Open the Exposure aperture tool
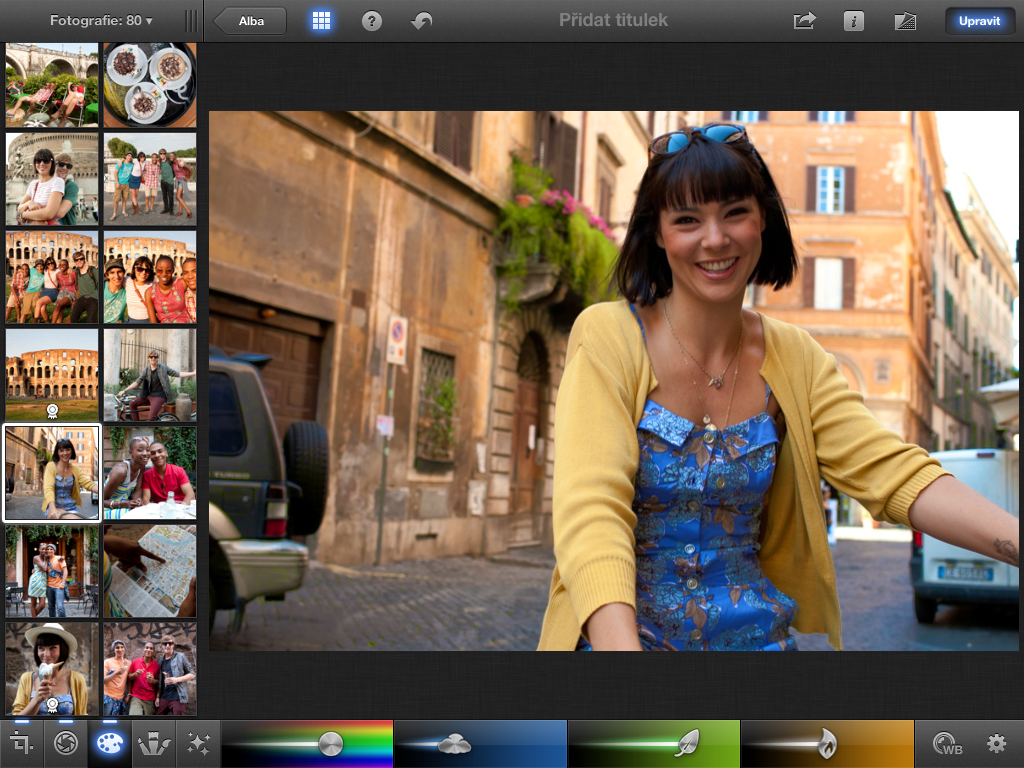Image resolution: width=1024 pixels, height=768 pixels. [x=66, y=744]
